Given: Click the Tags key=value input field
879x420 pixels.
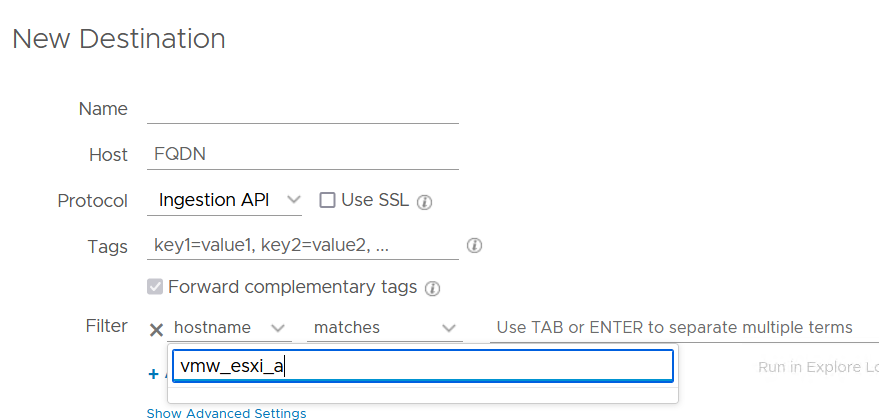Looking at the screenshot, I should click(x=302, y=246).
